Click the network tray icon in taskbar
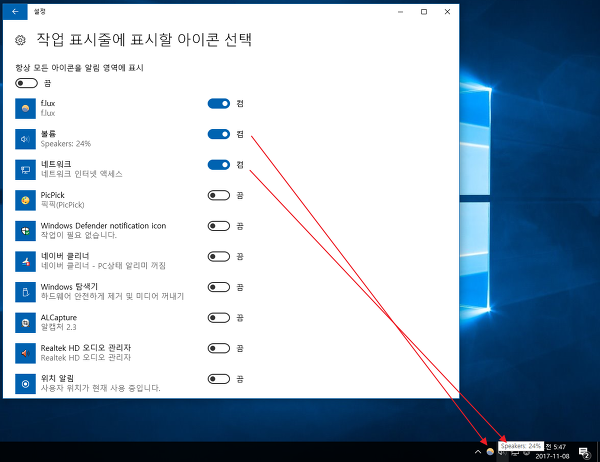600x462 pixels. pyautogui.click(x=515, y=453)
